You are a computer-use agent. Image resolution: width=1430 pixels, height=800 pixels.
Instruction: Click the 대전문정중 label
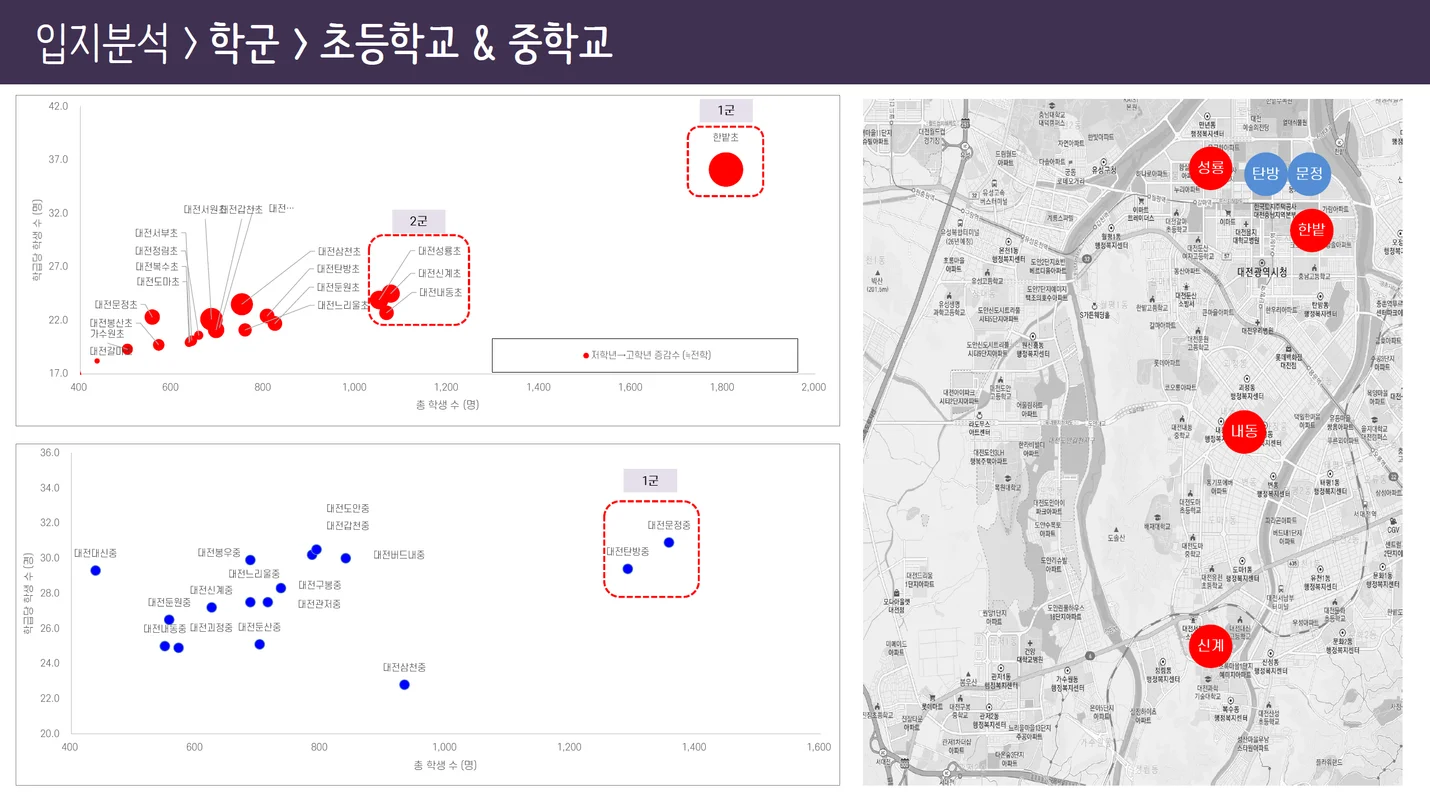pyautogui.click(x=669, y=525)
